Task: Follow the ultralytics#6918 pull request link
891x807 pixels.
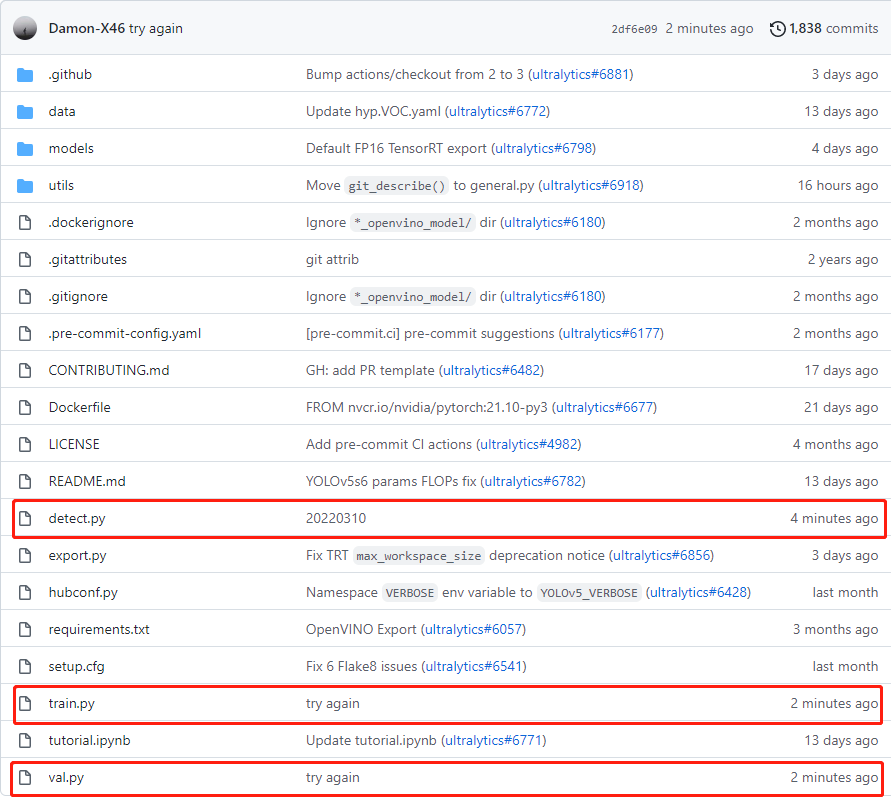Action: click(591, 185)
